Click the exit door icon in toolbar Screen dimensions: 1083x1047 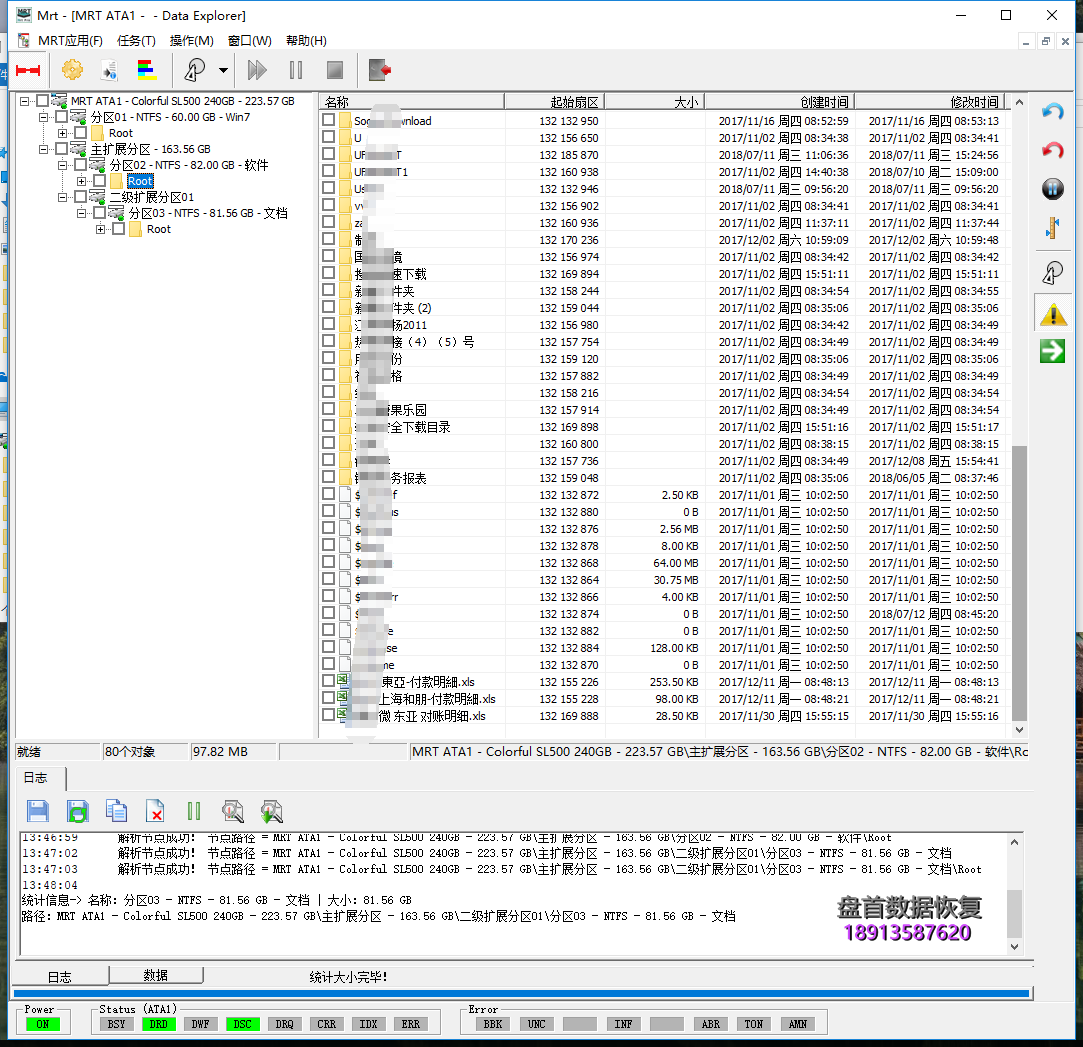coord(380,70)
